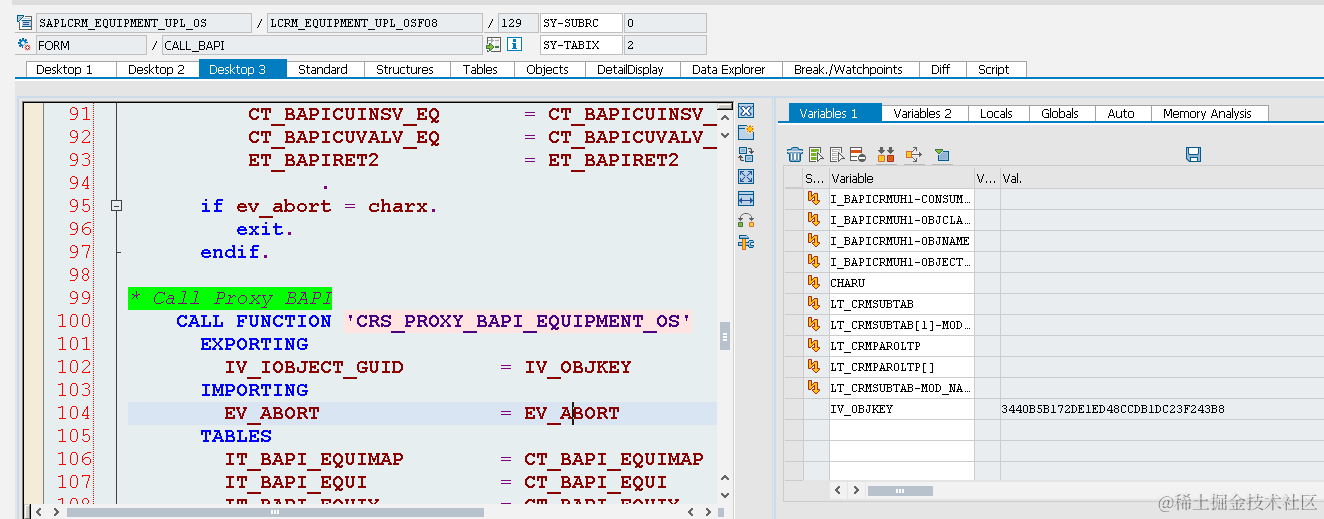
Task: Switch to the Desktop 2 tab
Action: click(157, 69)
